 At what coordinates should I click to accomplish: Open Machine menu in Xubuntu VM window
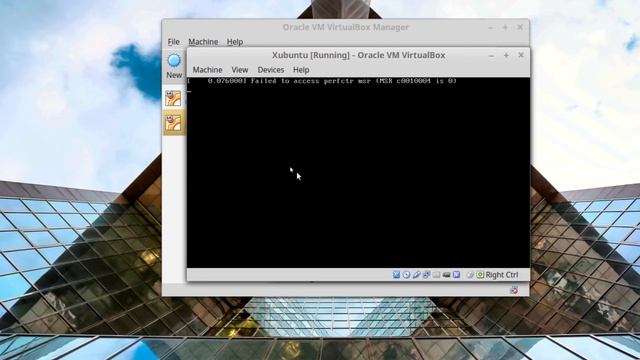pos(207,70)
